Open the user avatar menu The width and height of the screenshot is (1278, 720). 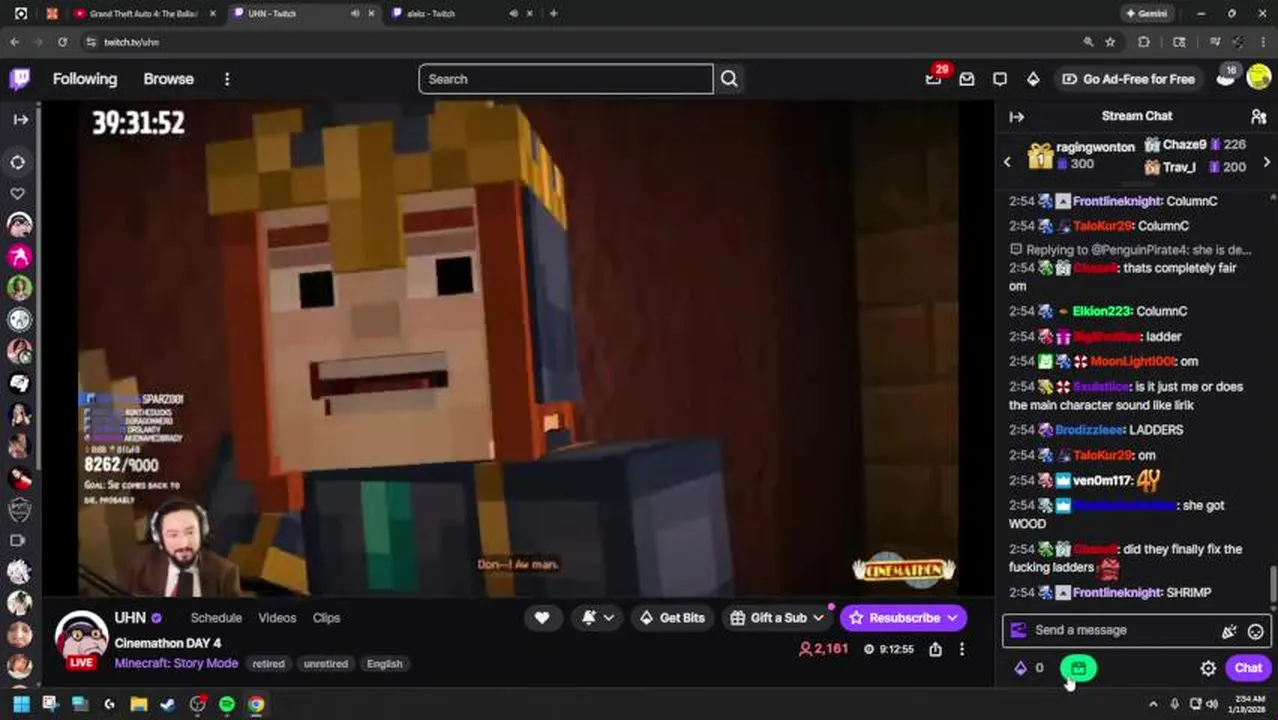click(1259, 79)
